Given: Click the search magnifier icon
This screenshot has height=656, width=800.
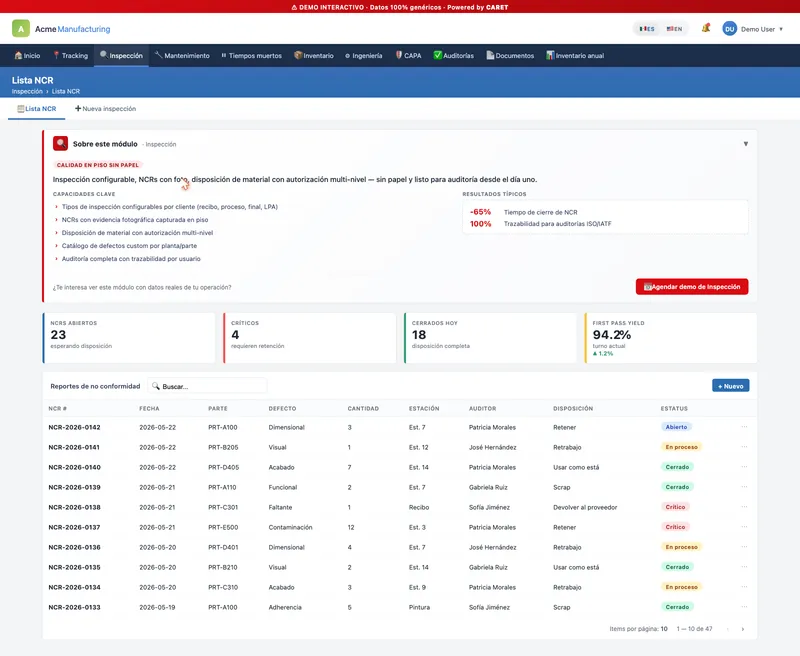Looking at the screenshot, I should coord(156,386).
